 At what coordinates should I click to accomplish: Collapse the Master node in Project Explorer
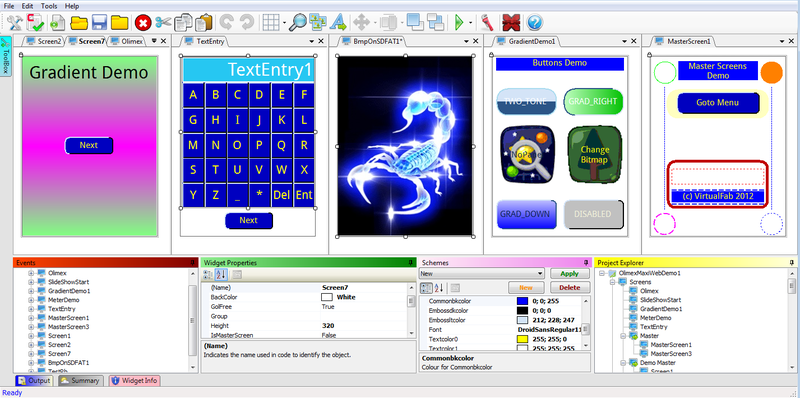point(622,336)
